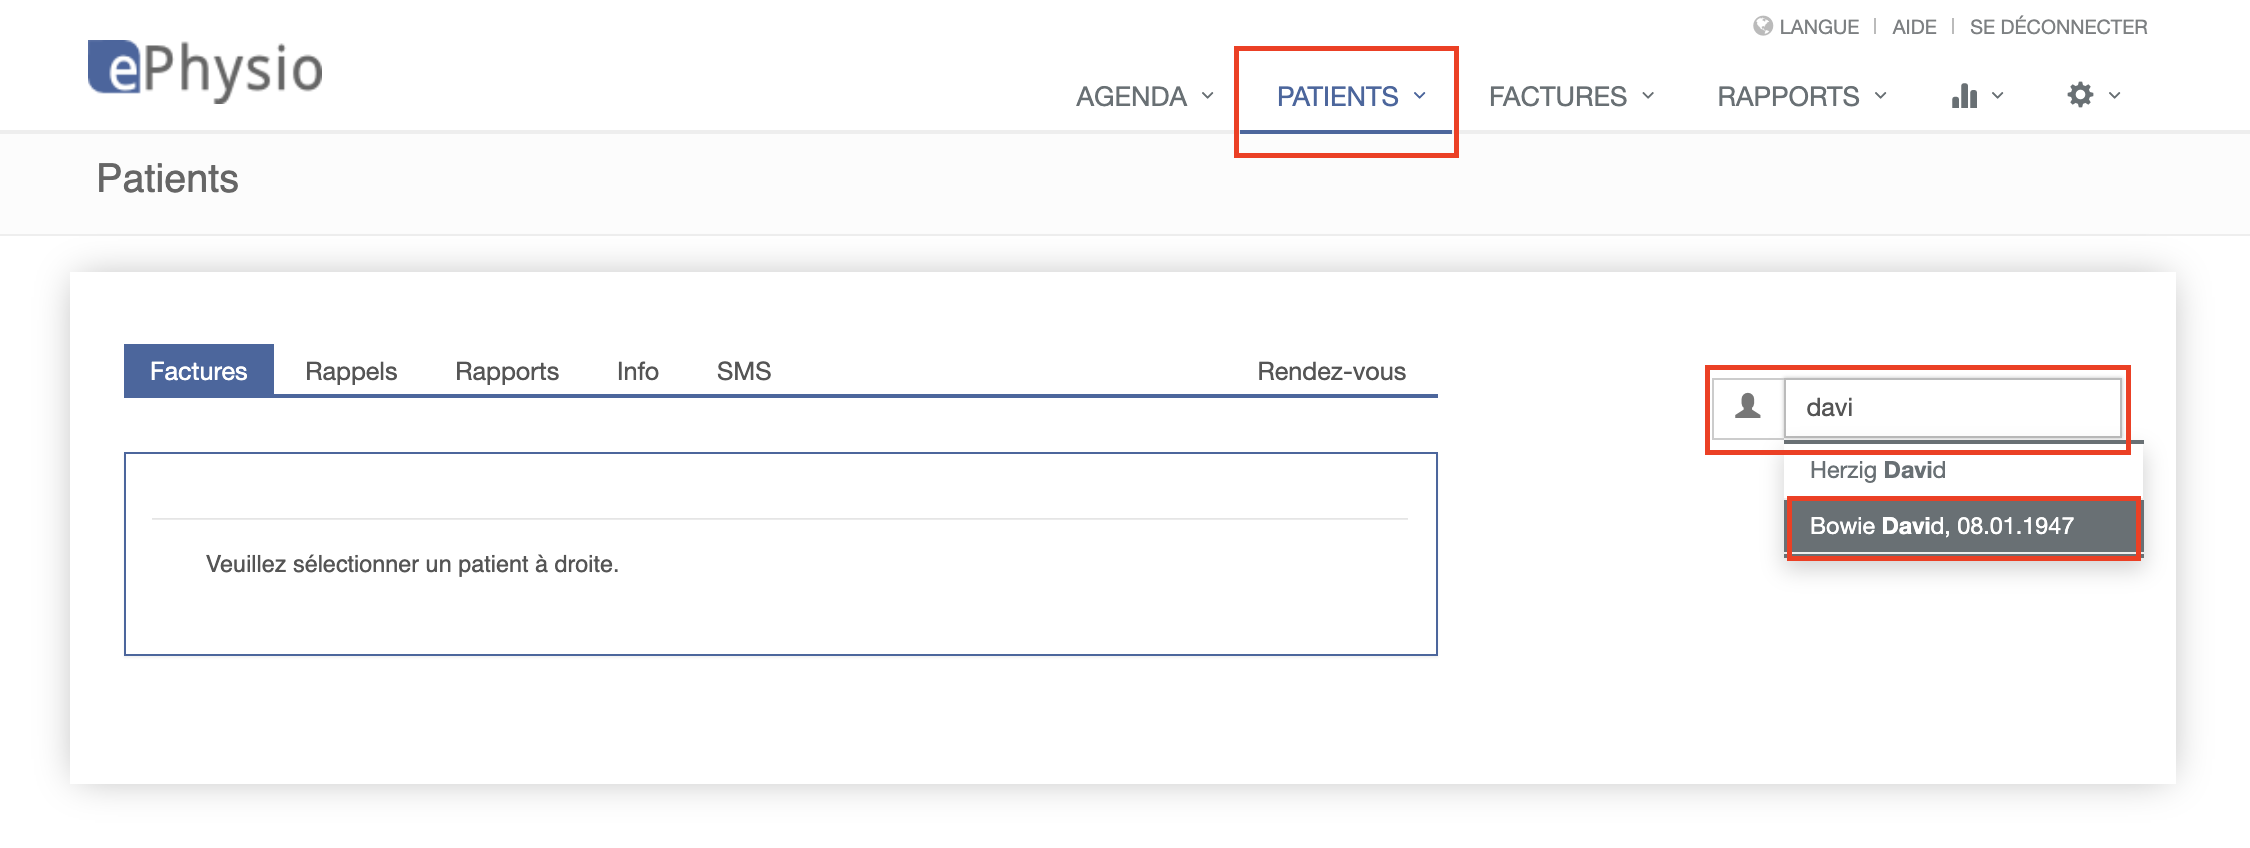Click the ePhysio logo
2250x848 pixels.
[205, 69]
